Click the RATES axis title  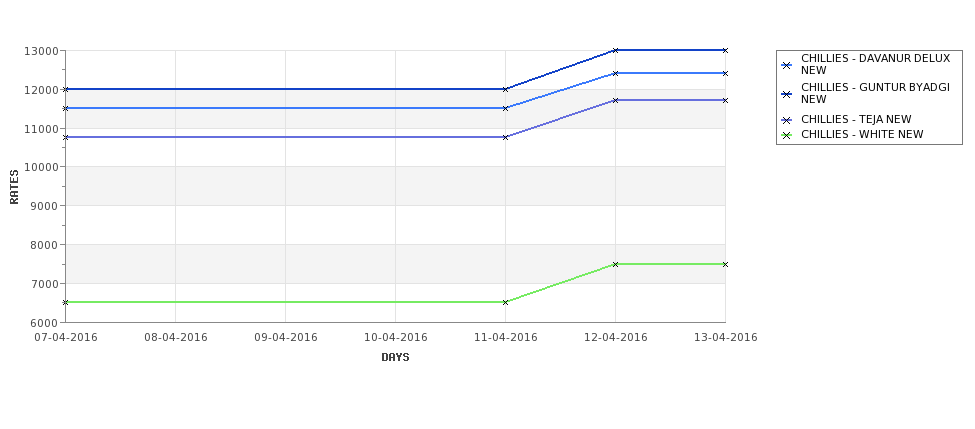click(x=14, y=187)
